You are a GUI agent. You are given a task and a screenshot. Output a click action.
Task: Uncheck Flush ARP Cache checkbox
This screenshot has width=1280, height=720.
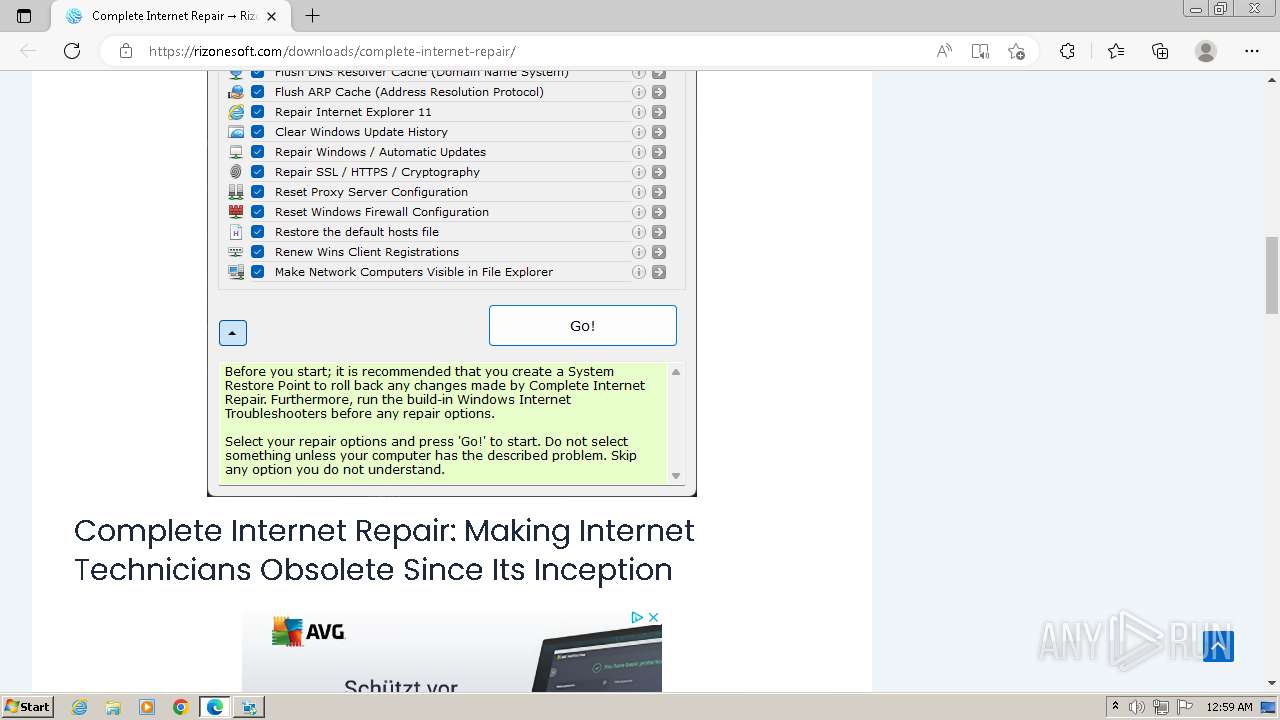(257, 92)
